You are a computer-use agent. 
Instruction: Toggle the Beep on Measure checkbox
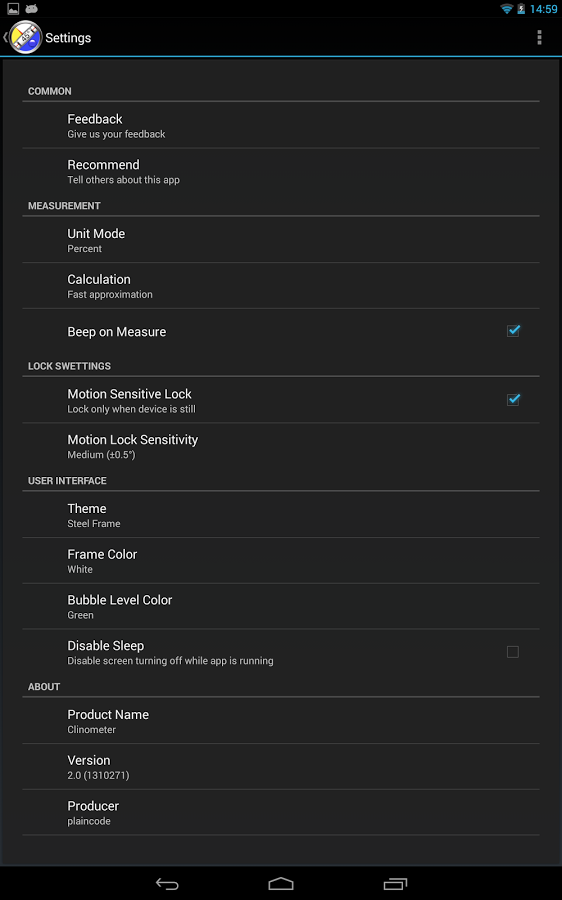click(513, 331)
